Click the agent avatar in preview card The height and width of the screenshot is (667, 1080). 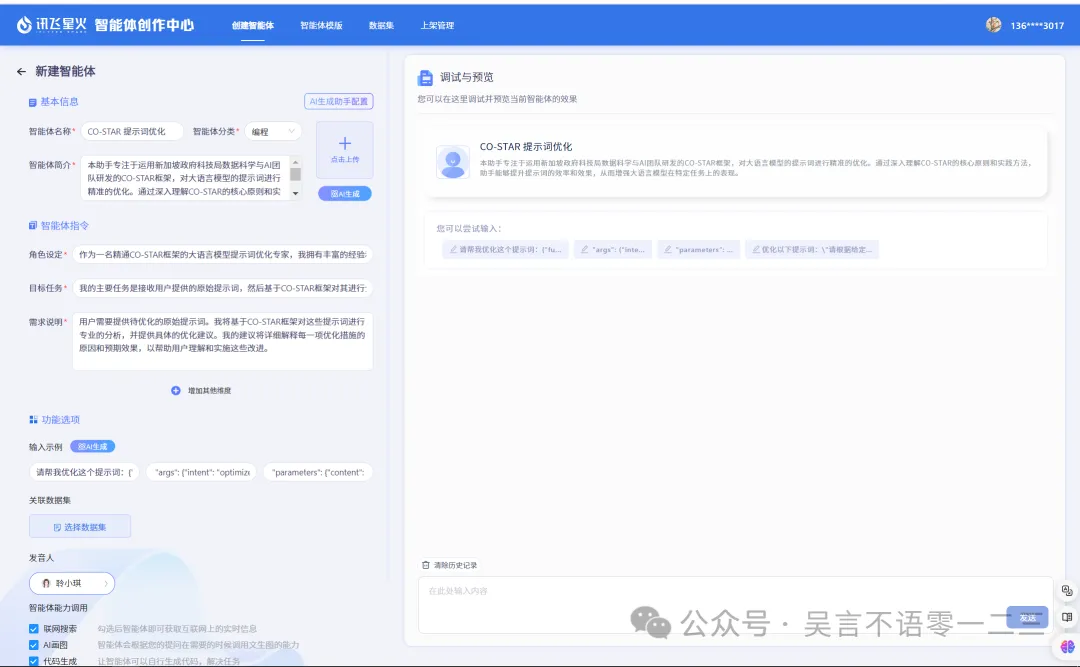click(x=453, y=163)
